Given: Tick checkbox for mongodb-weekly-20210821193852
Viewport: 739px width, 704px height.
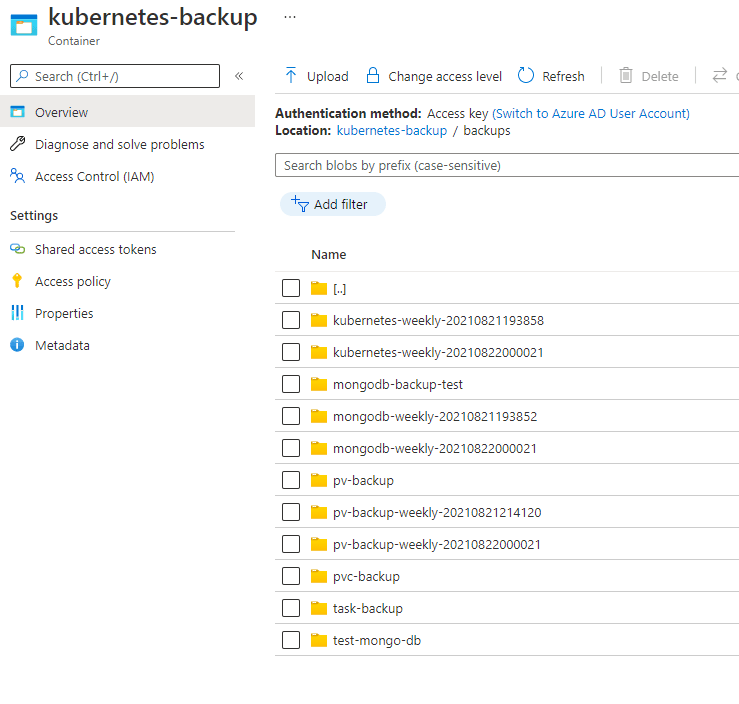Looking at the screenshot, I should coord(291,416).
